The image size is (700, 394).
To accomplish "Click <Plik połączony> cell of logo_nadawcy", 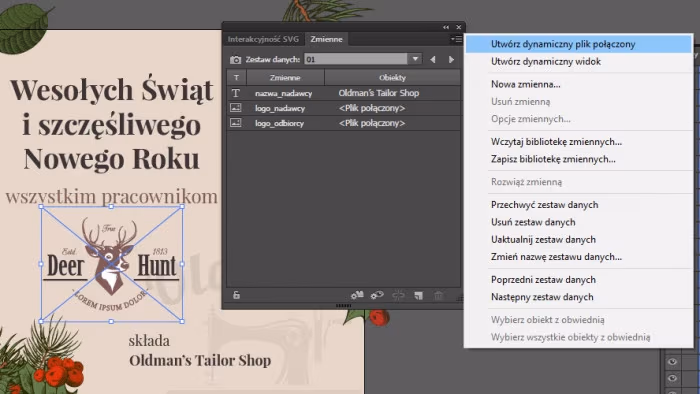I will click(x=372, y=108).
